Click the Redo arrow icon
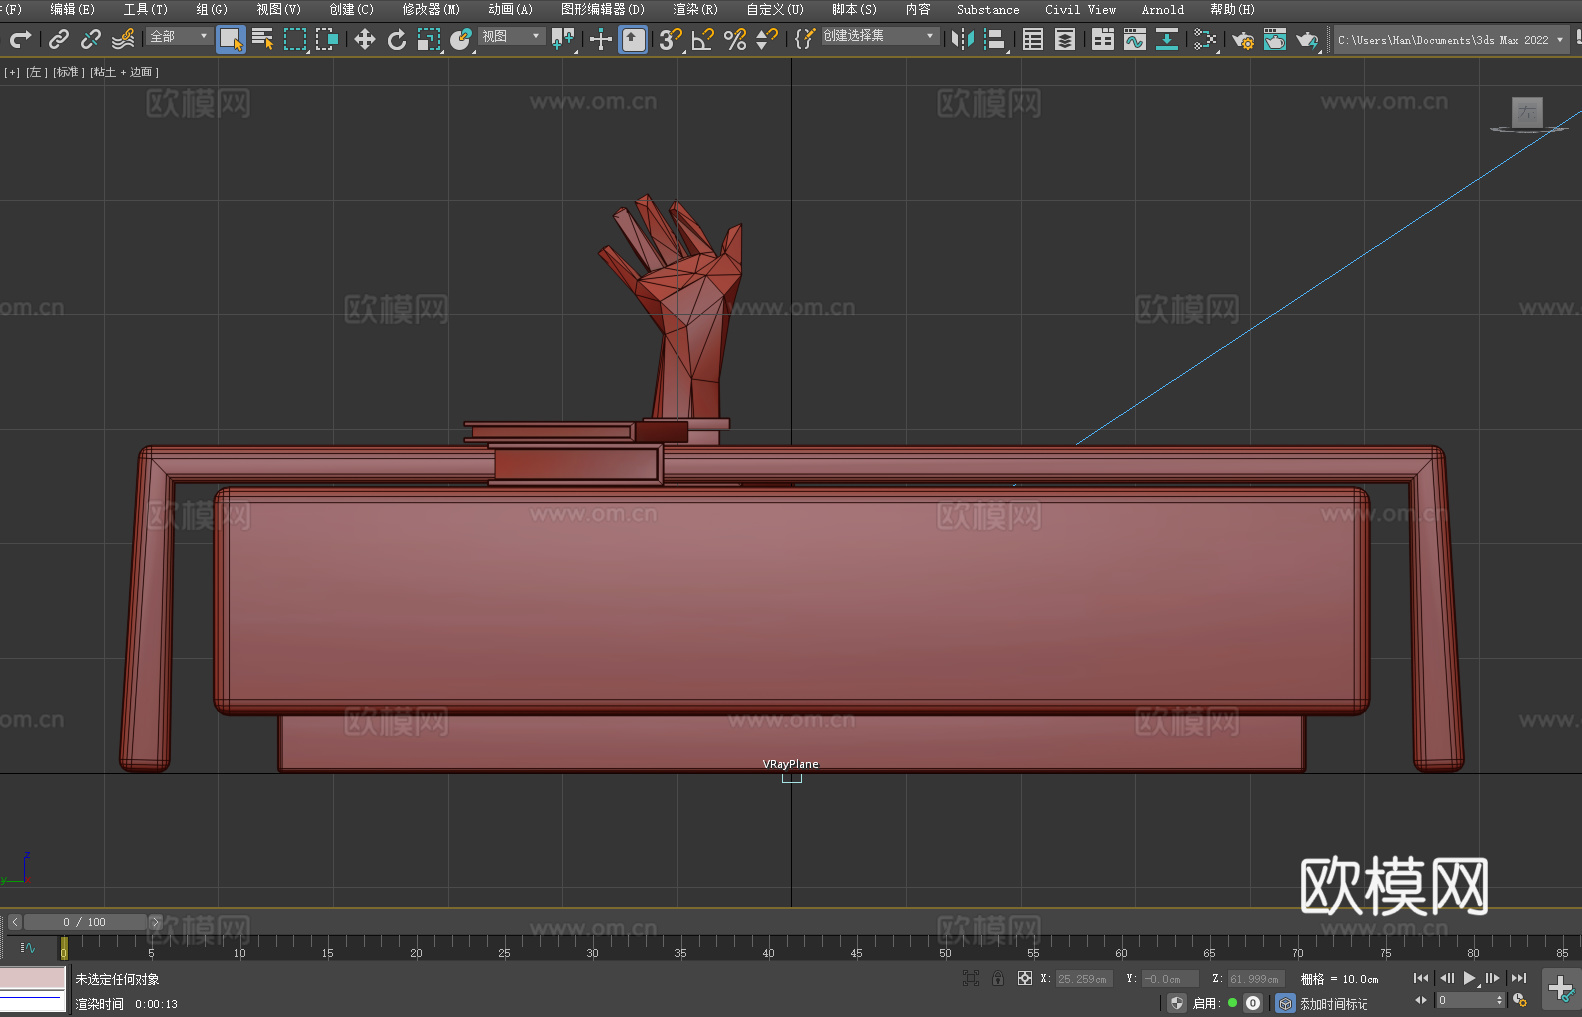The height and width of the screenshot is (1017, 1582). 20,39
